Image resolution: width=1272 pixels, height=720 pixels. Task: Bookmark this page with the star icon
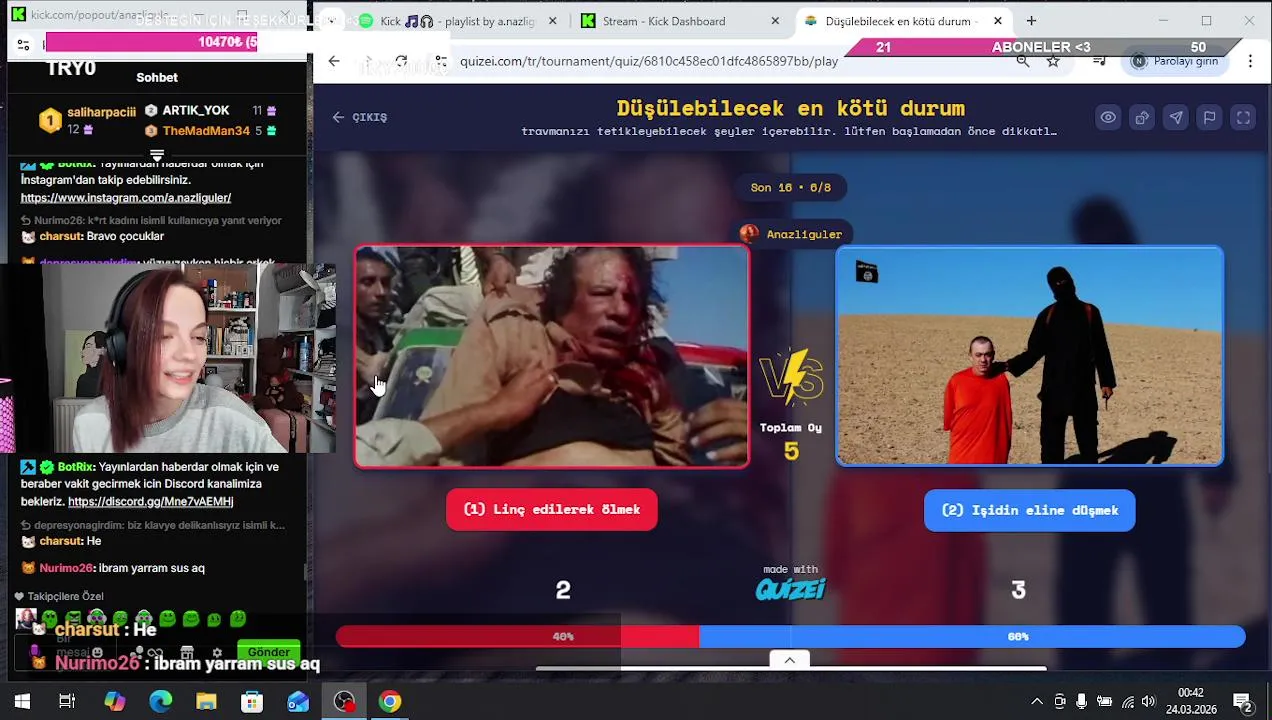[x=1053, y=61]
